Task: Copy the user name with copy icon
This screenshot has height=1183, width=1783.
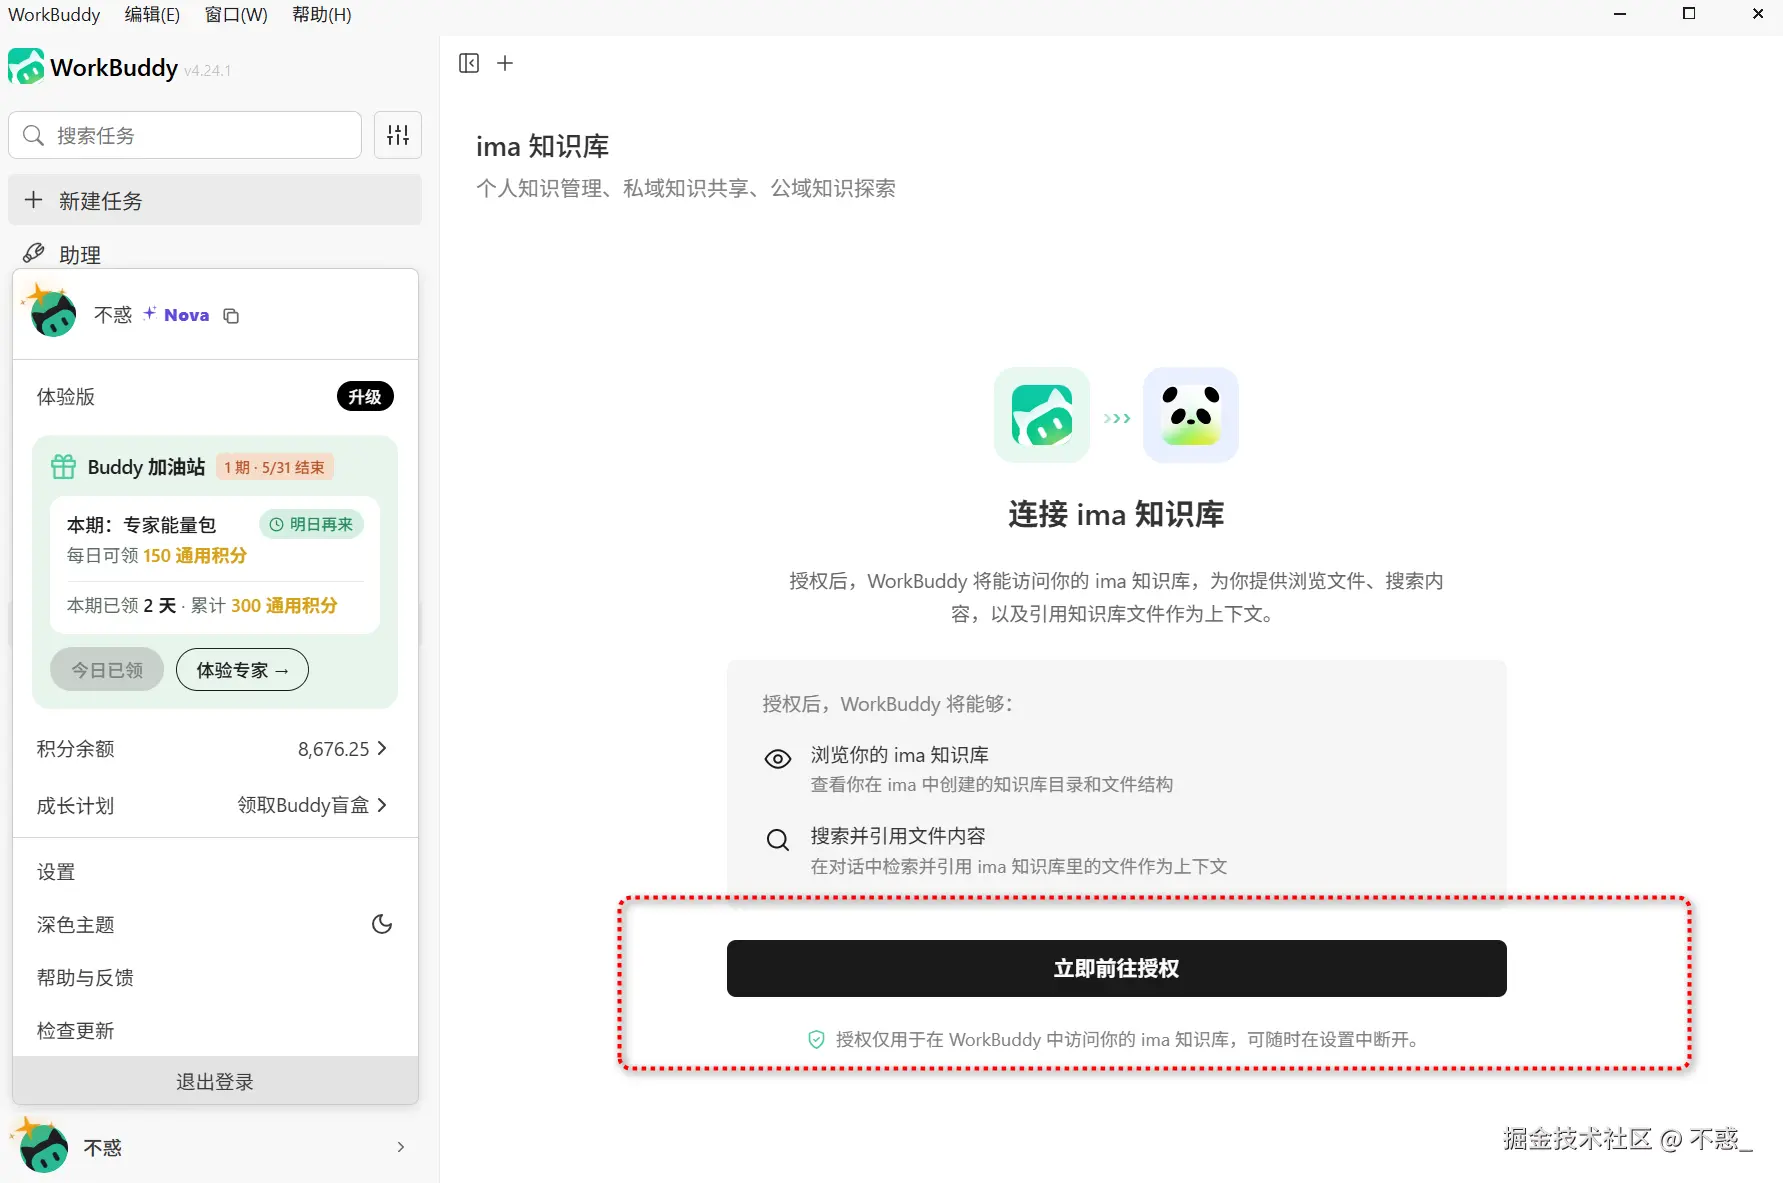Action: pyautogui.click(x=231, y=316)
